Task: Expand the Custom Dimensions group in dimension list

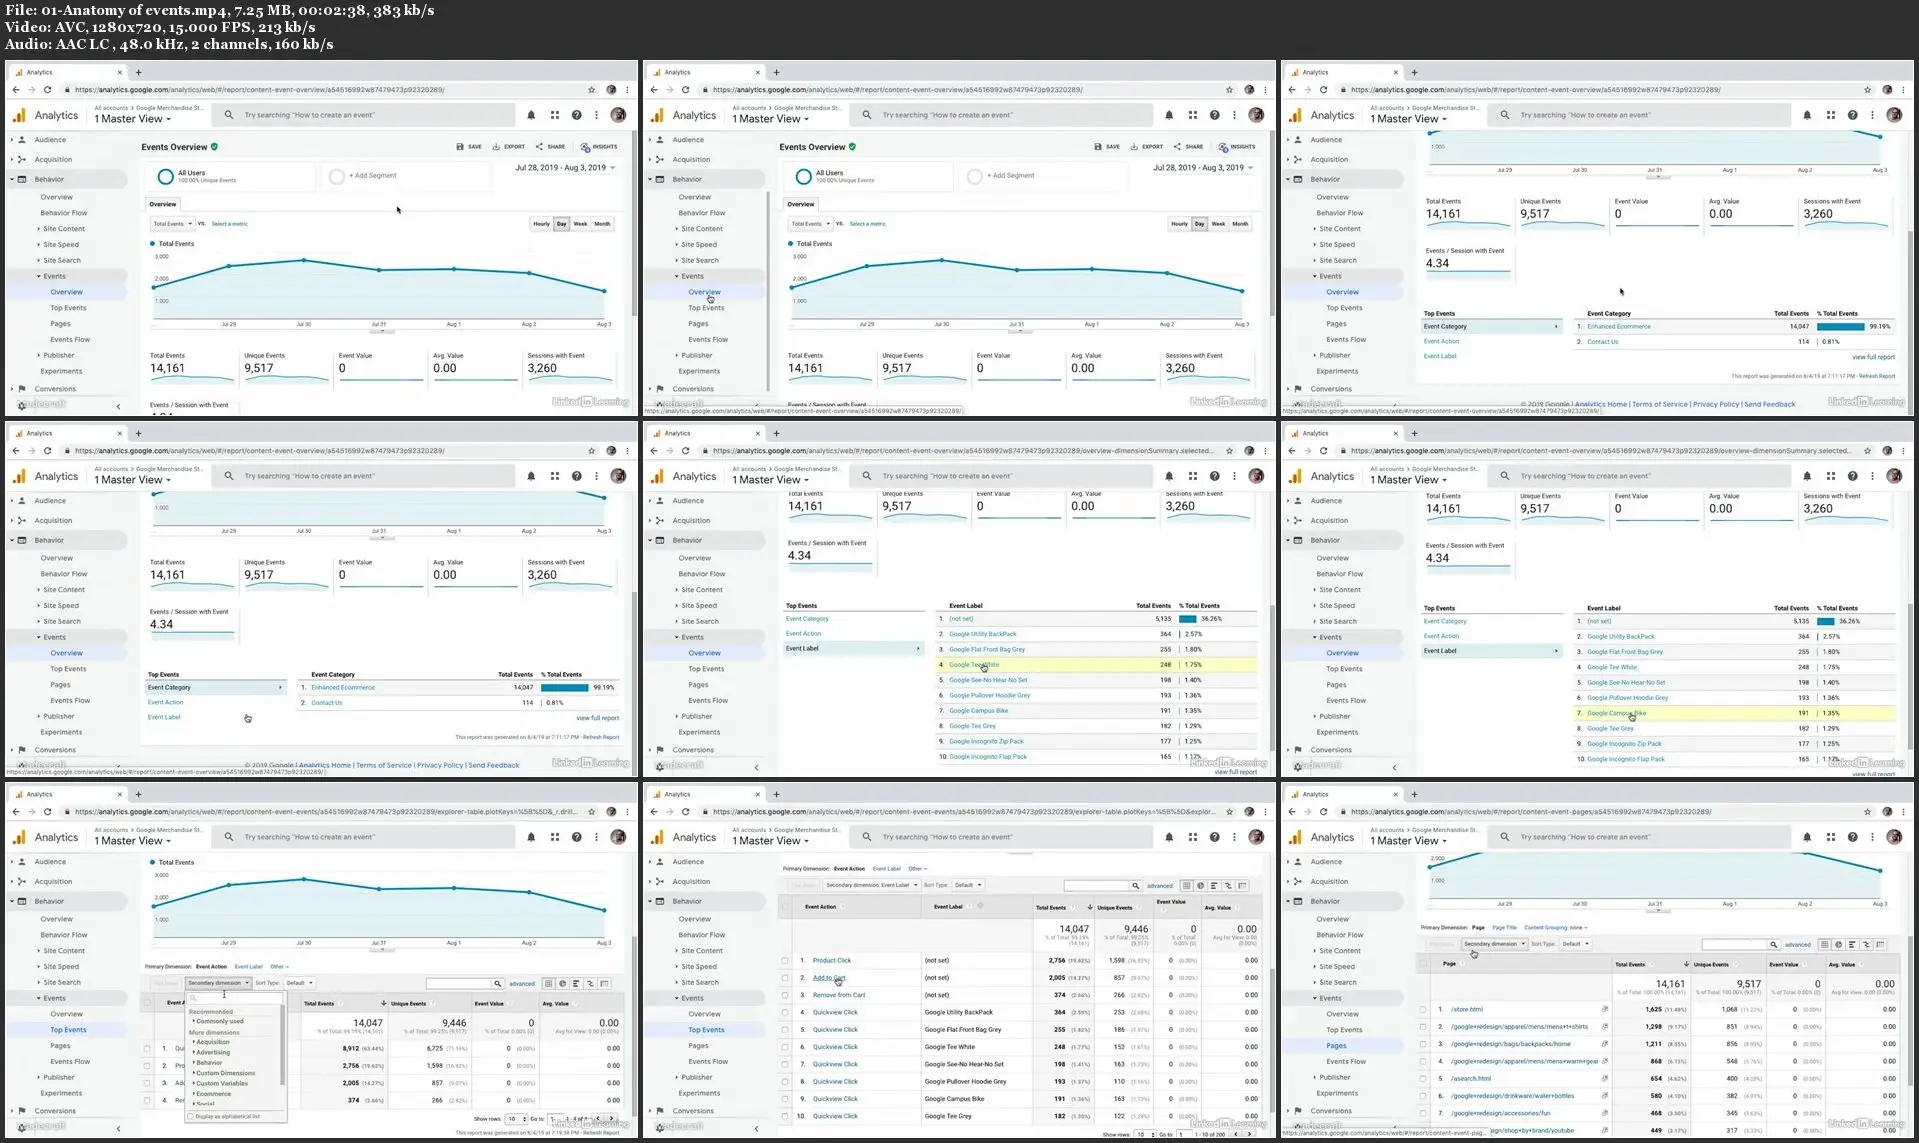Action: pyautogui.click(x=225, y=1073)
